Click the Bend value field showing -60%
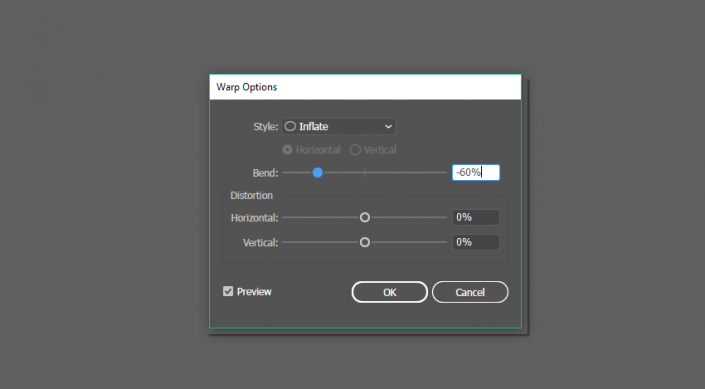Screen dimensions: 705x389 (x=476, y=172)
